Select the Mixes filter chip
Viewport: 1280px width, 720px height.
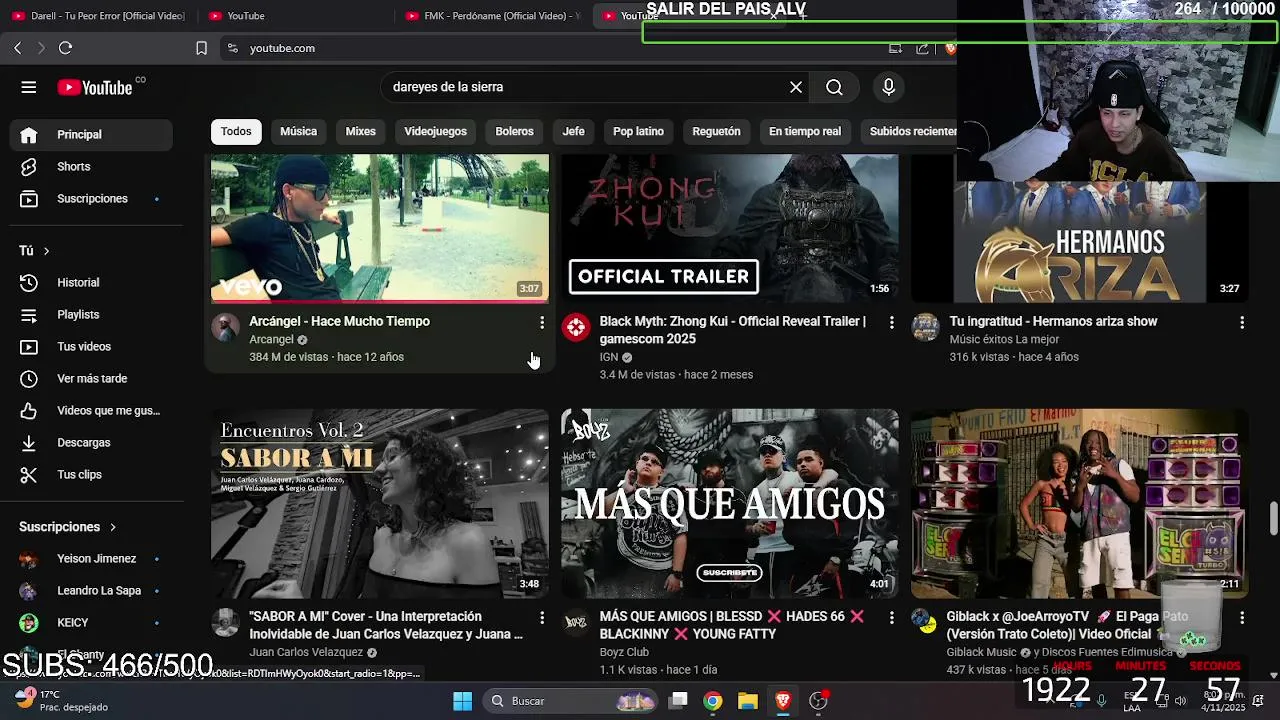(360, 131)
